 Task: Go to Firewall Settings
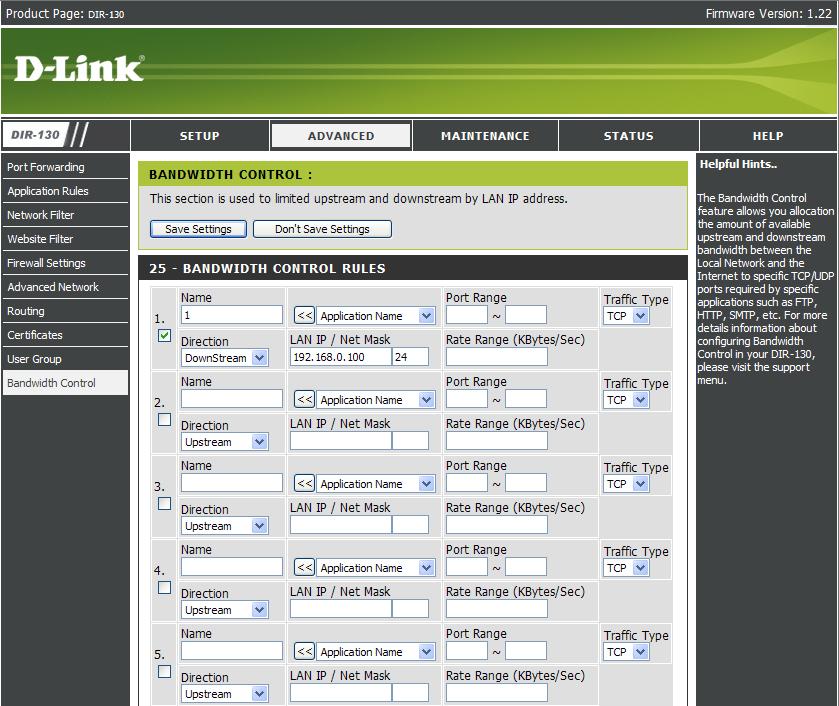65,263
